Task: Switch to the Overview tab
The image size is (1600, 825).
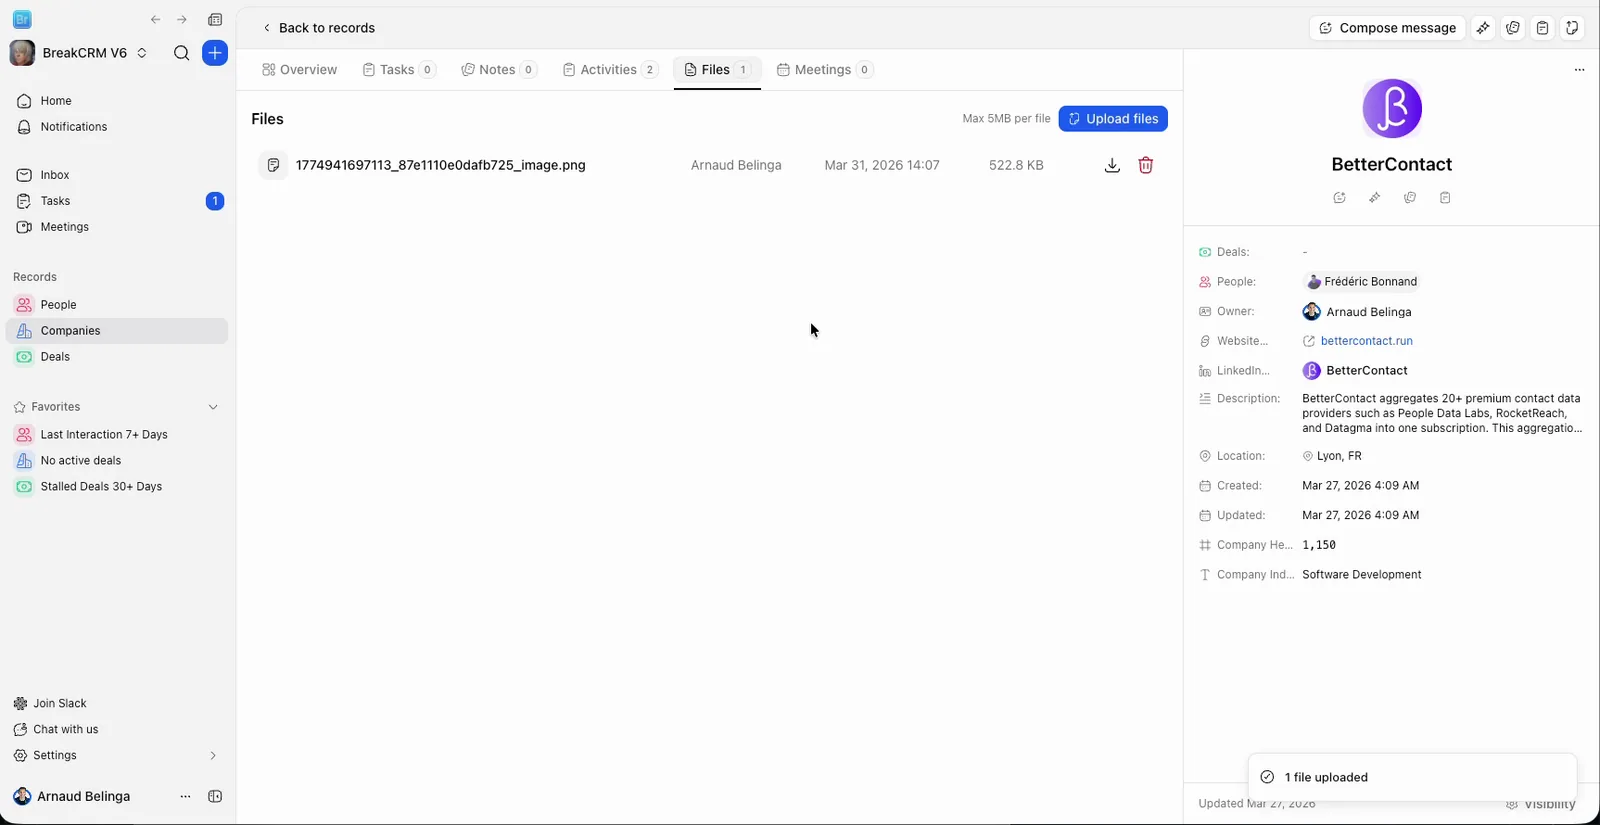Action: click(299, 70)
